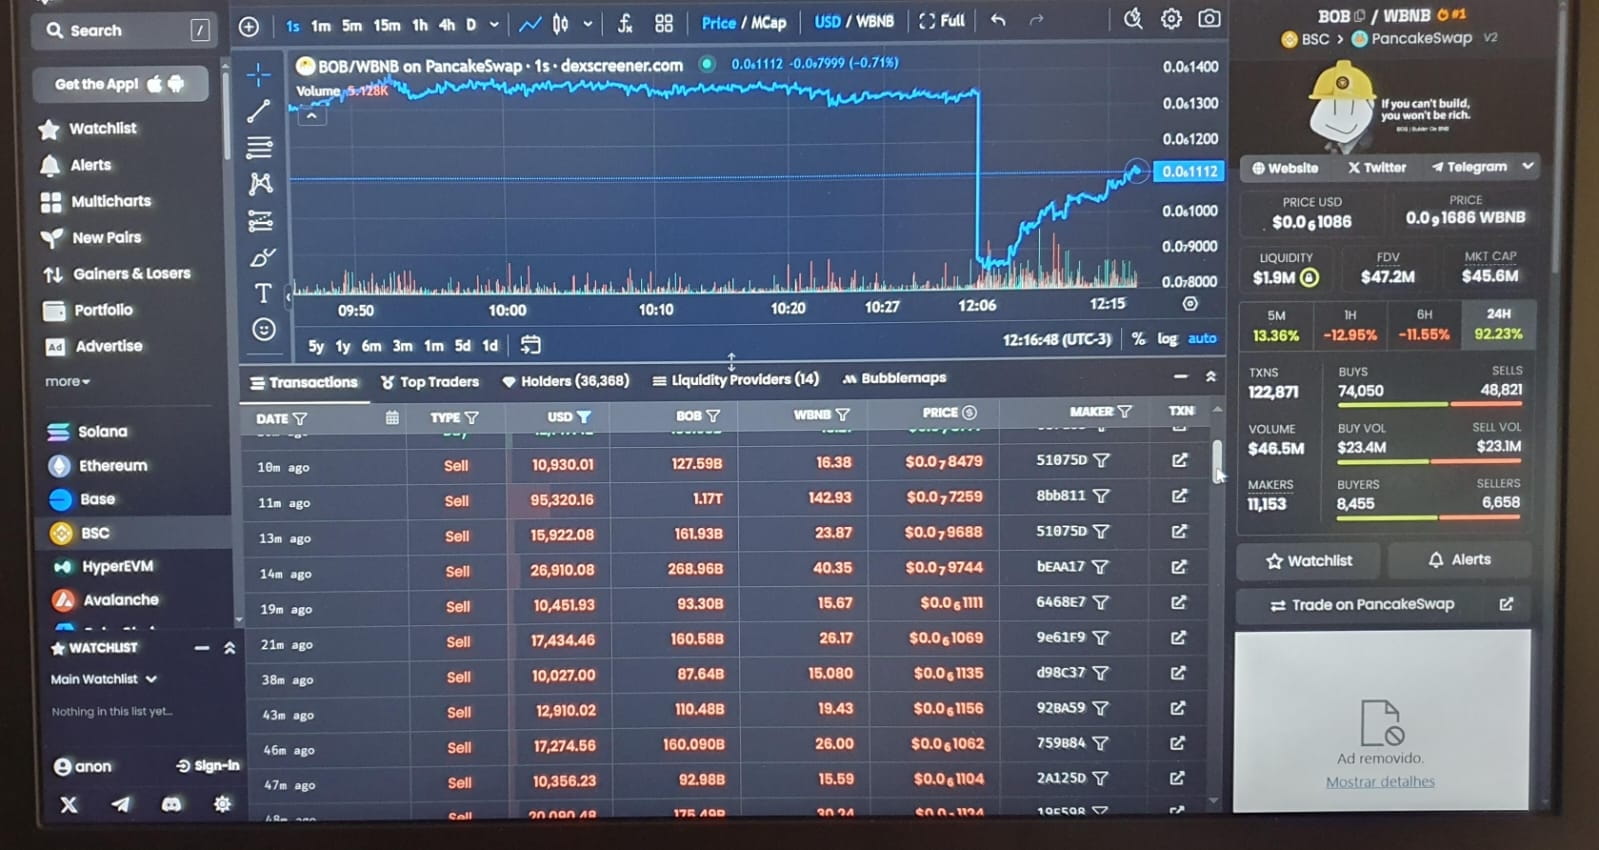1599x850 pixels.
Task: Collapse the transactions panel with chevrons
Action: 1210,377
